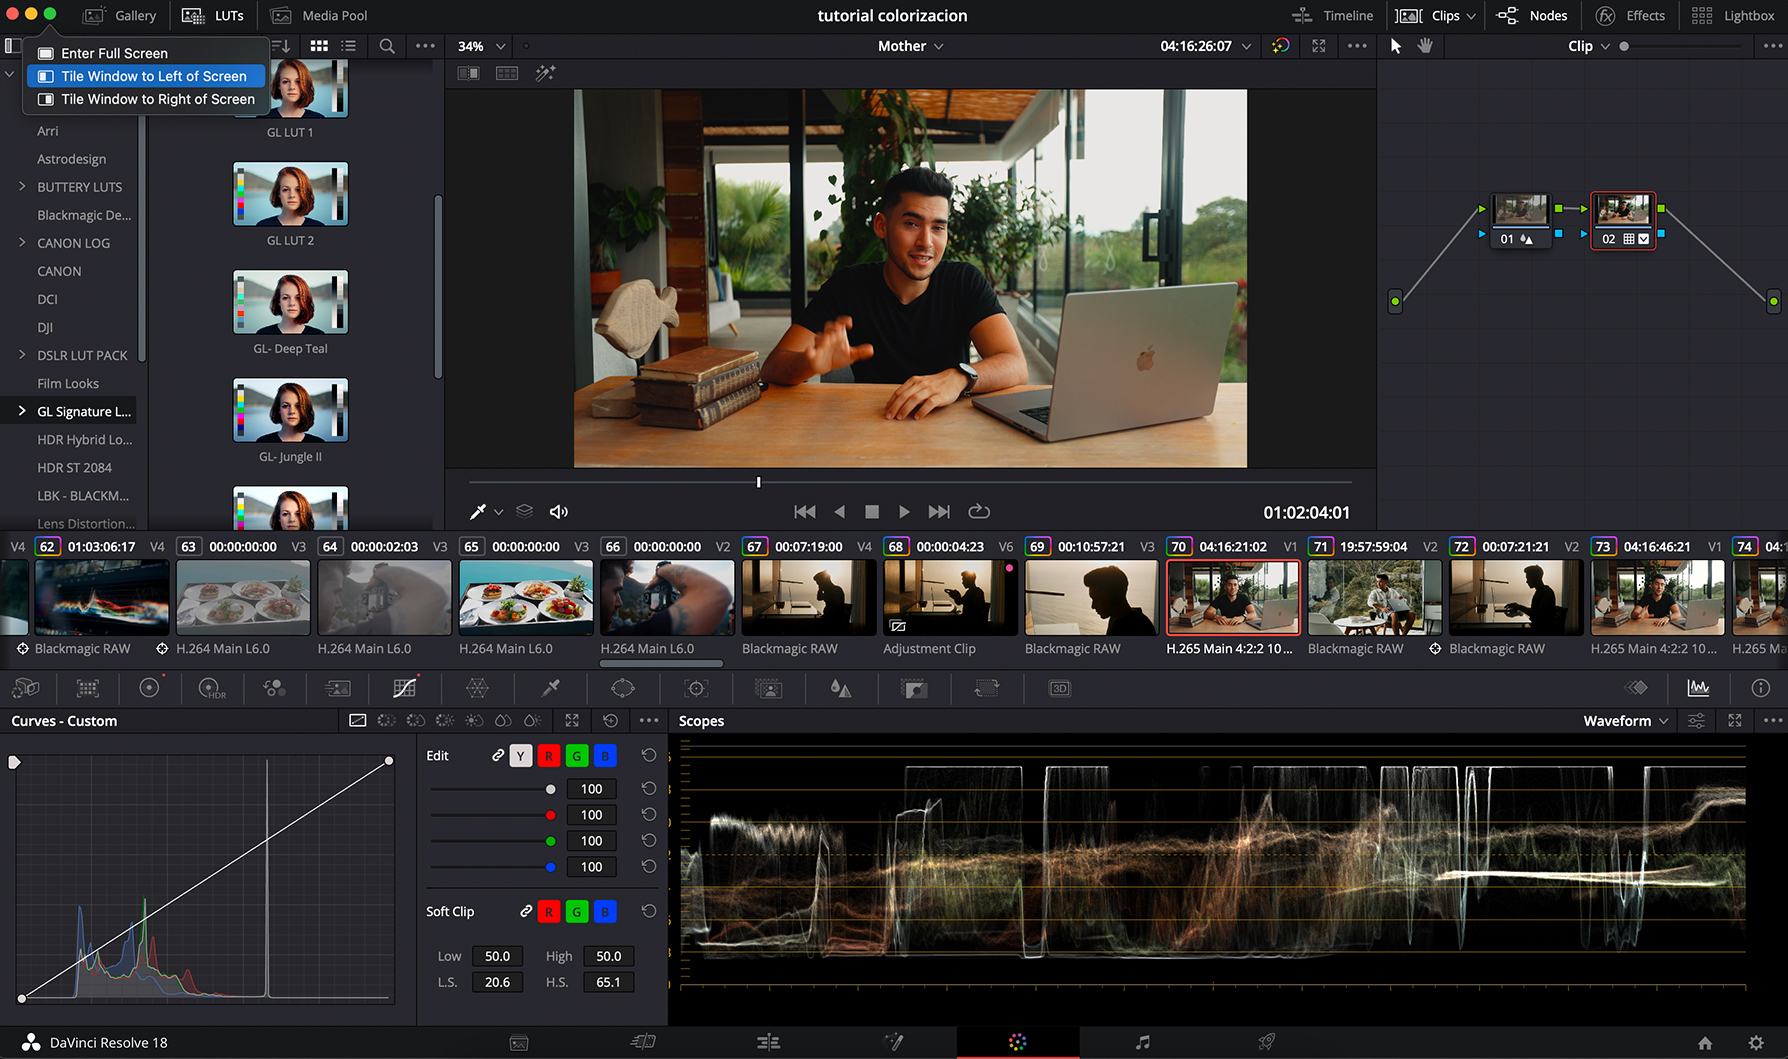Open the HDR color wheels palette

coord(212,688)
